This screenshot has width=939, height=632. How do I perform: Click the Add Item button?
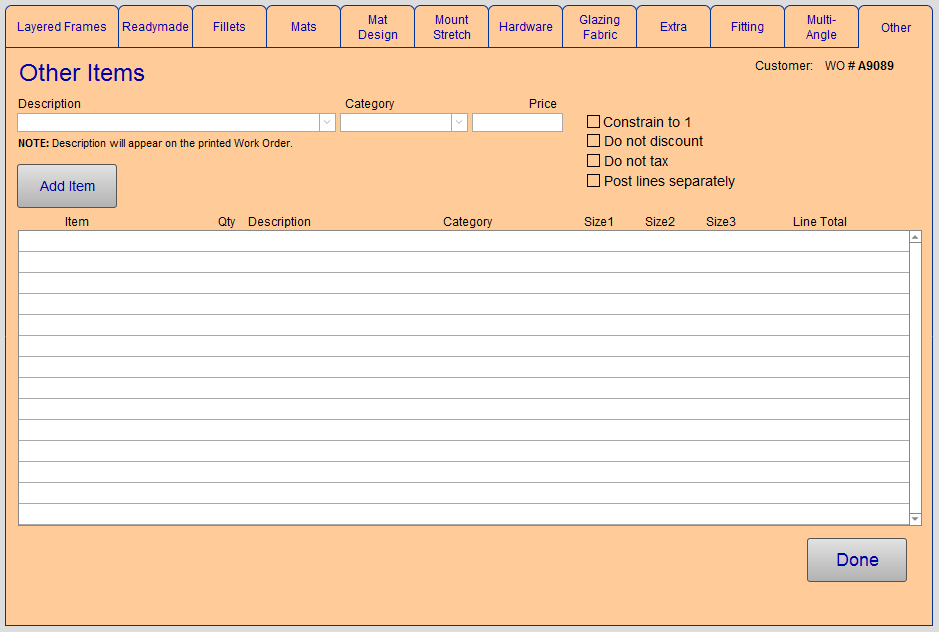coord(67,186)
